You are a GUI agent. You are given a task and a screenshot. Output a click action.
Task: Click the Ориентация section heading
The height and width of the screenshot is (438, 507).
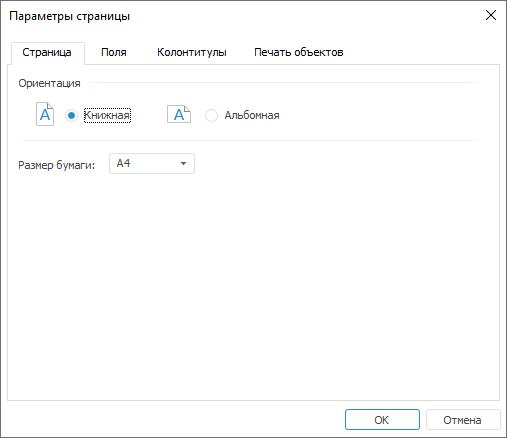click(x=49, y=83)
